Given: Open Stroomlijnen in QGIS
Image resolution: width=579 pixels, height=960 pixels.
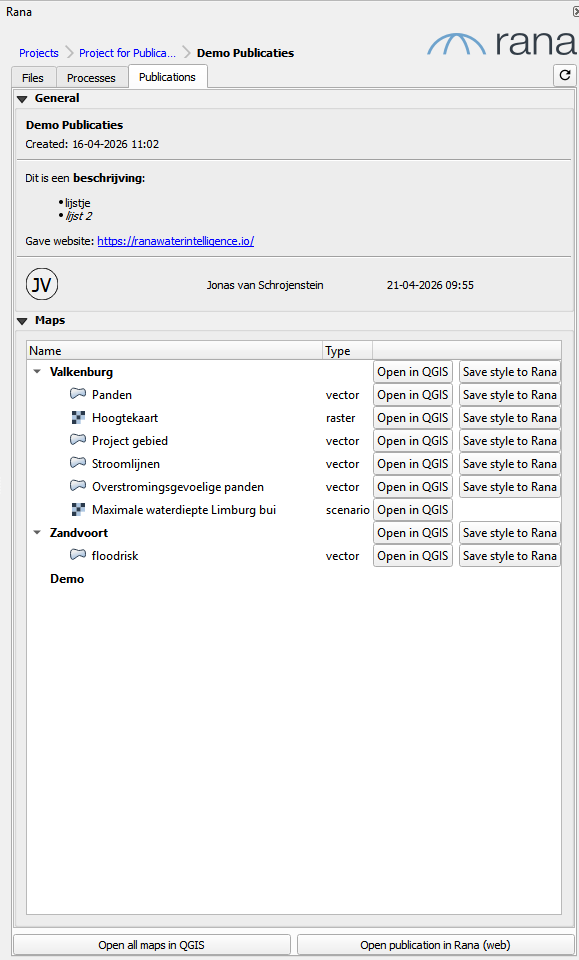Looking at the screenshot, I should [x=413, y=463].
